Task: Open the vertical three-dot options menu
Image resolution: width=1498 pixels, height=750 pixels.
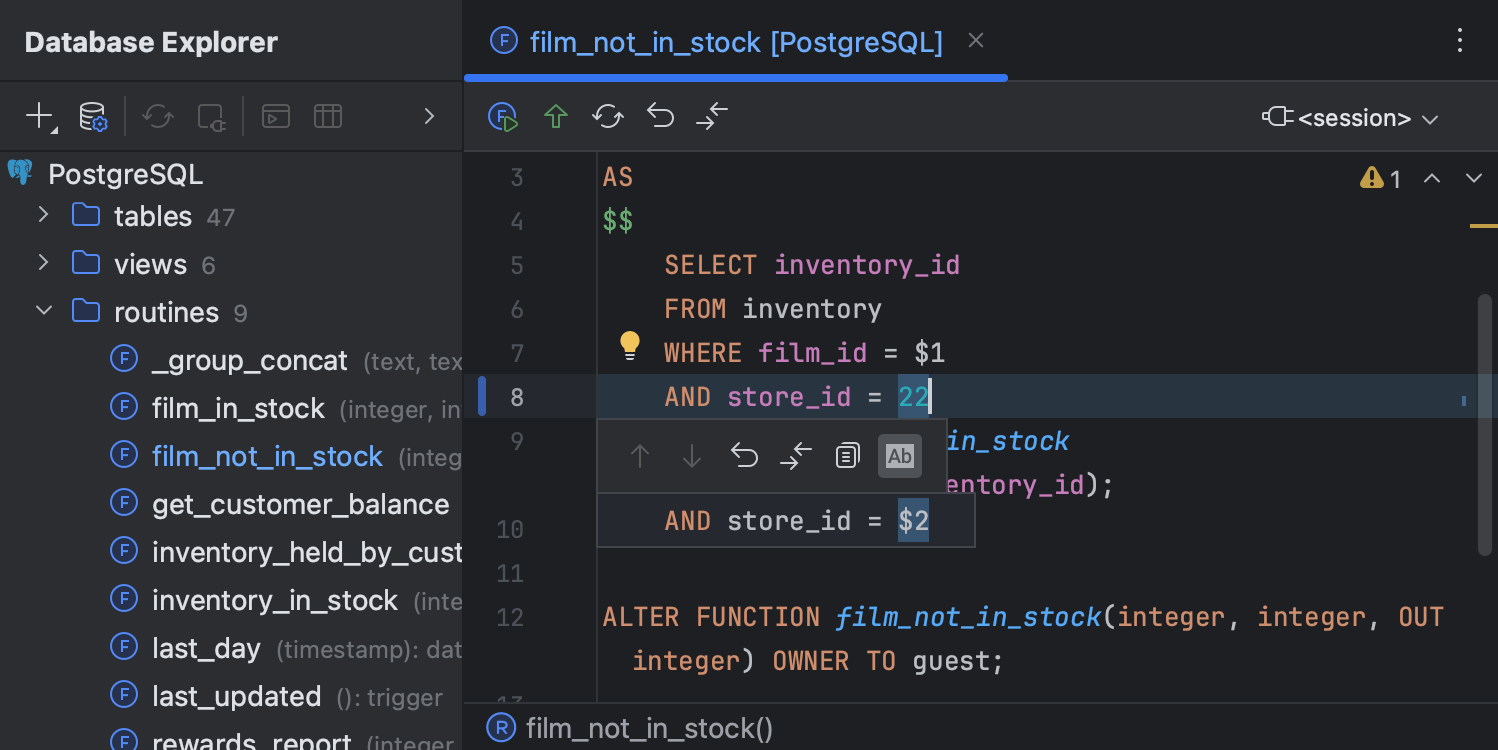Action: [x=1460, y=41]
